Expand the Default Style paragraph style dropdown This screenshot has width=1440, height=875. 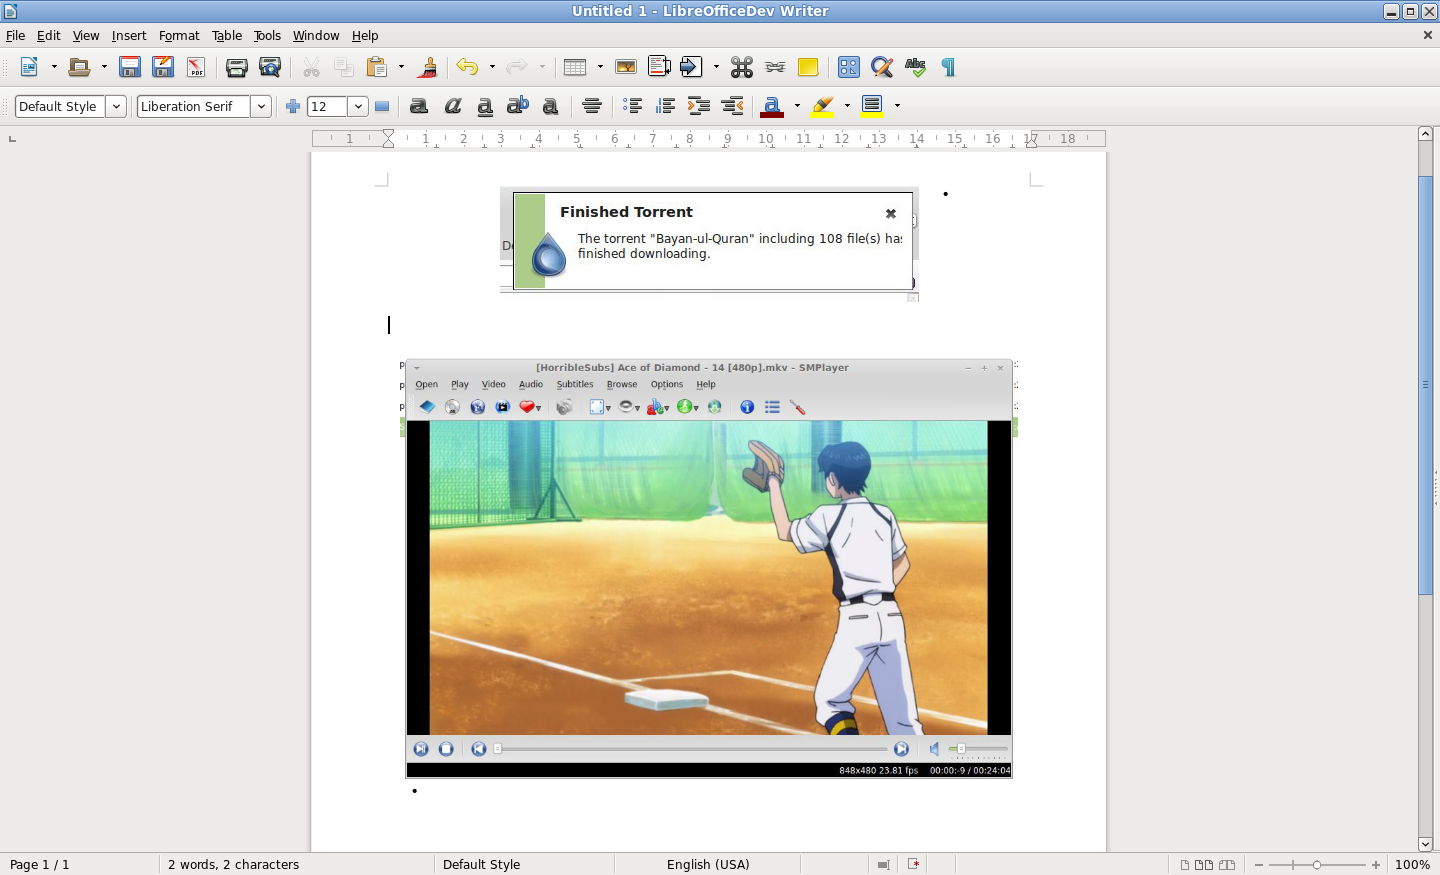tap(116, 106)
